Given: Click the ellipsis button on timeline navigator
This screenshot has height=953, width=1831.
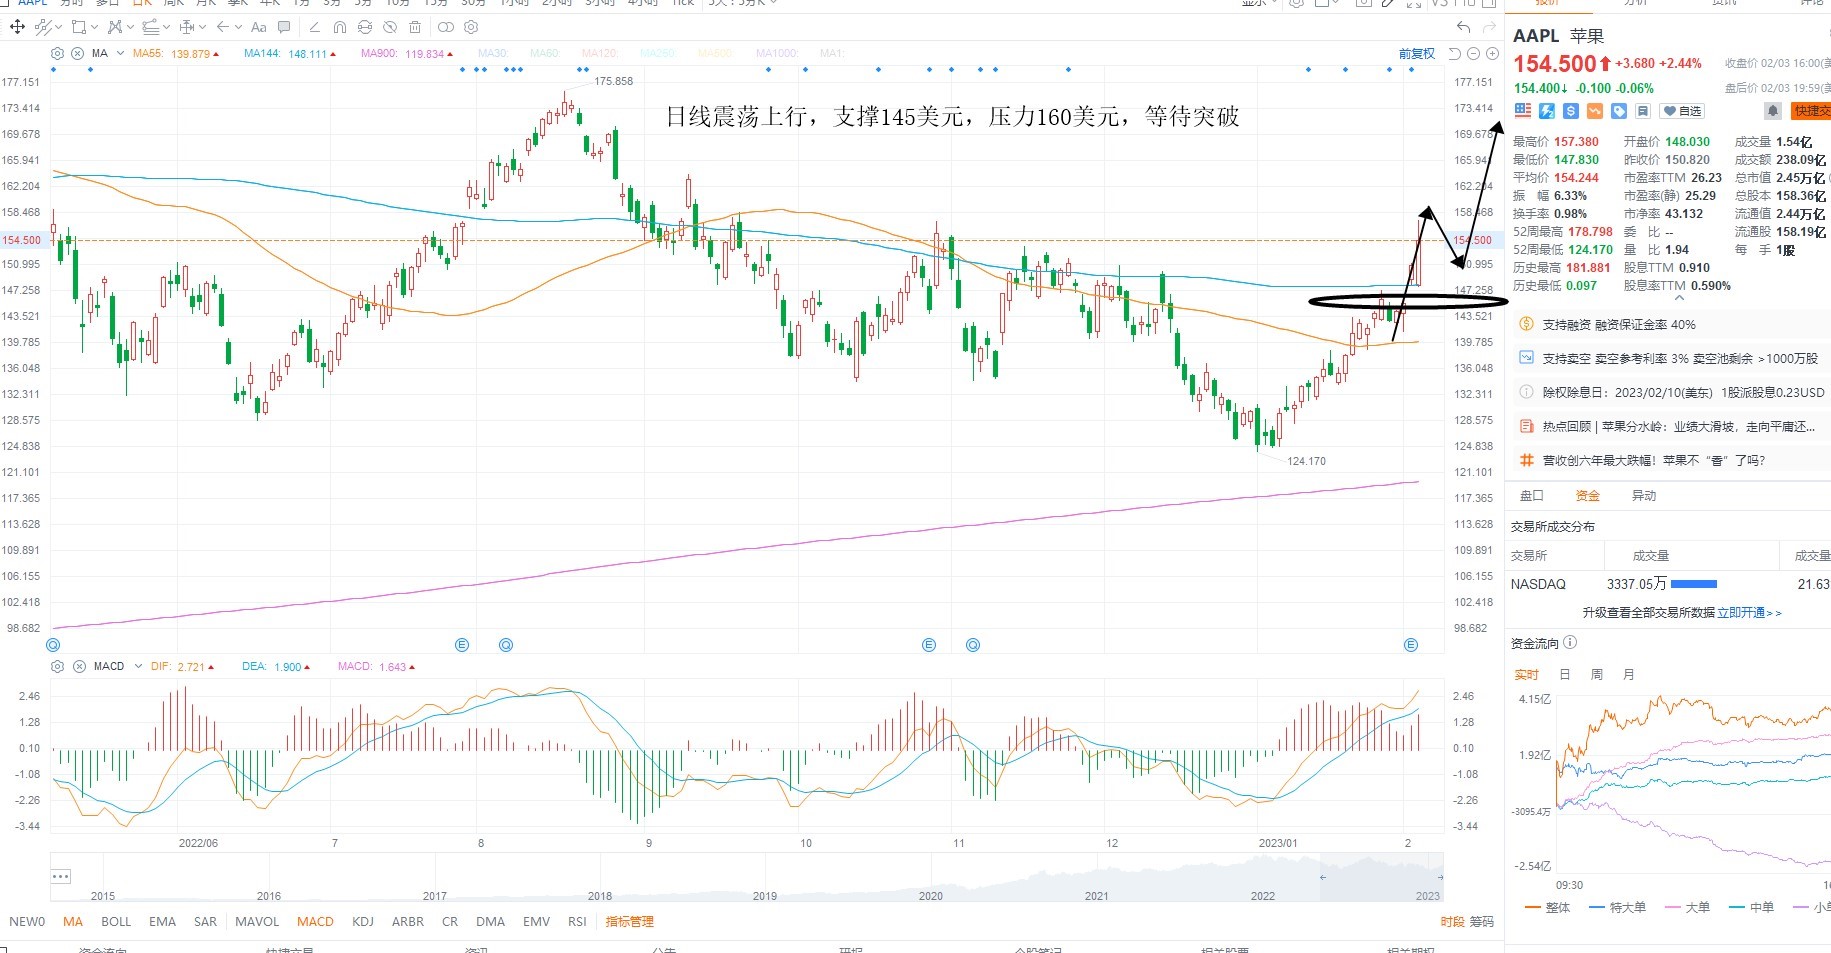Looking at the screenshot, I should pos(61,876).
